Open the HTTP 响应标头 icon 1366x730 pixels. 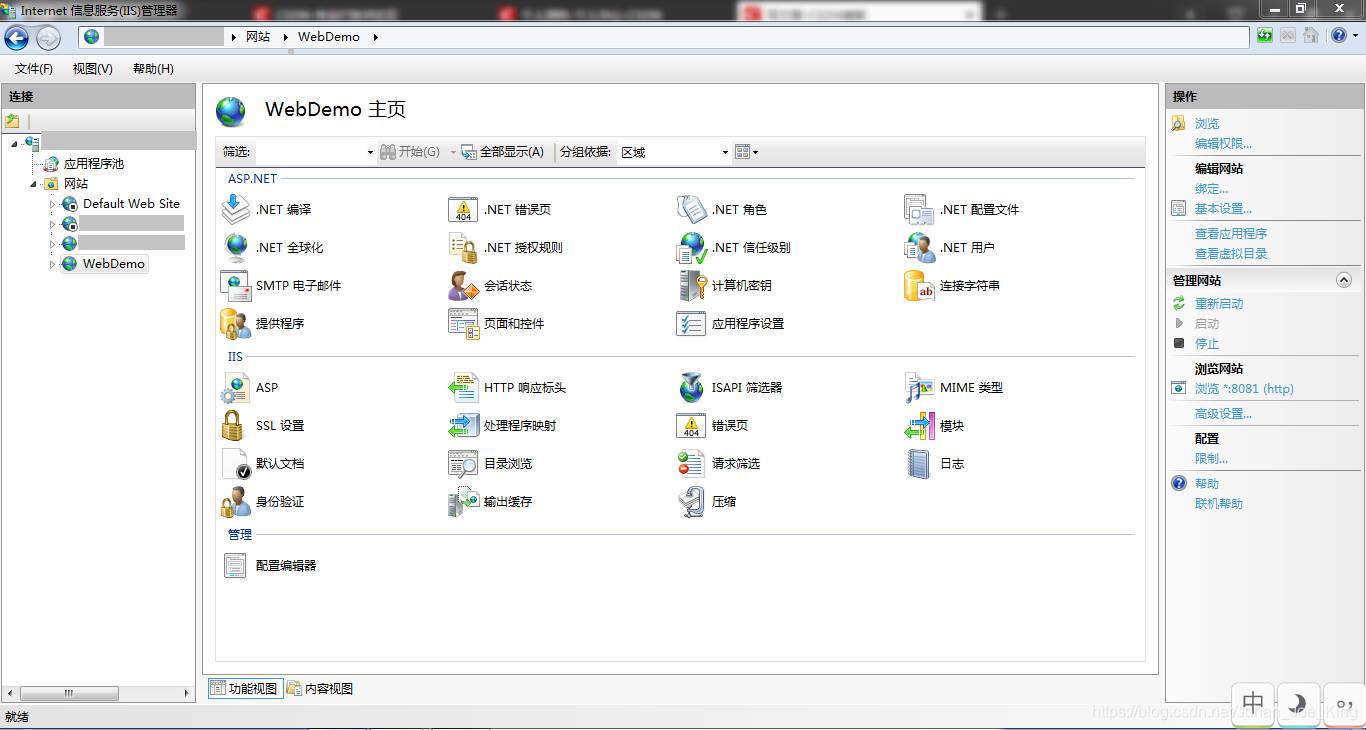(463, 387)
